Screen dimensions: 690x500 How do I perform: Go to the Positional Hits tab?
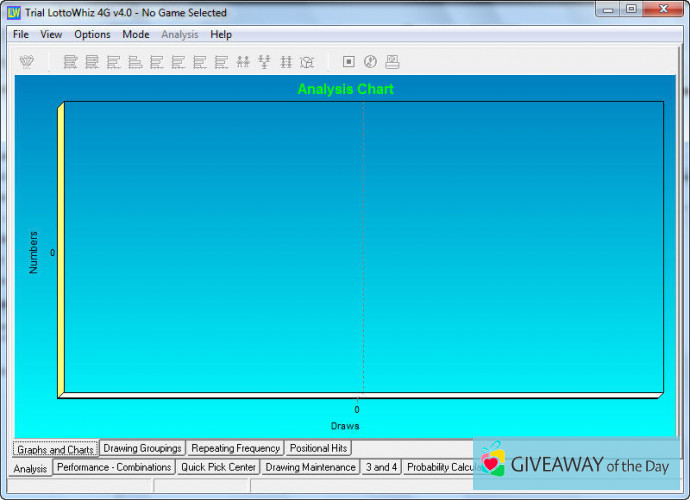[318, 449]
